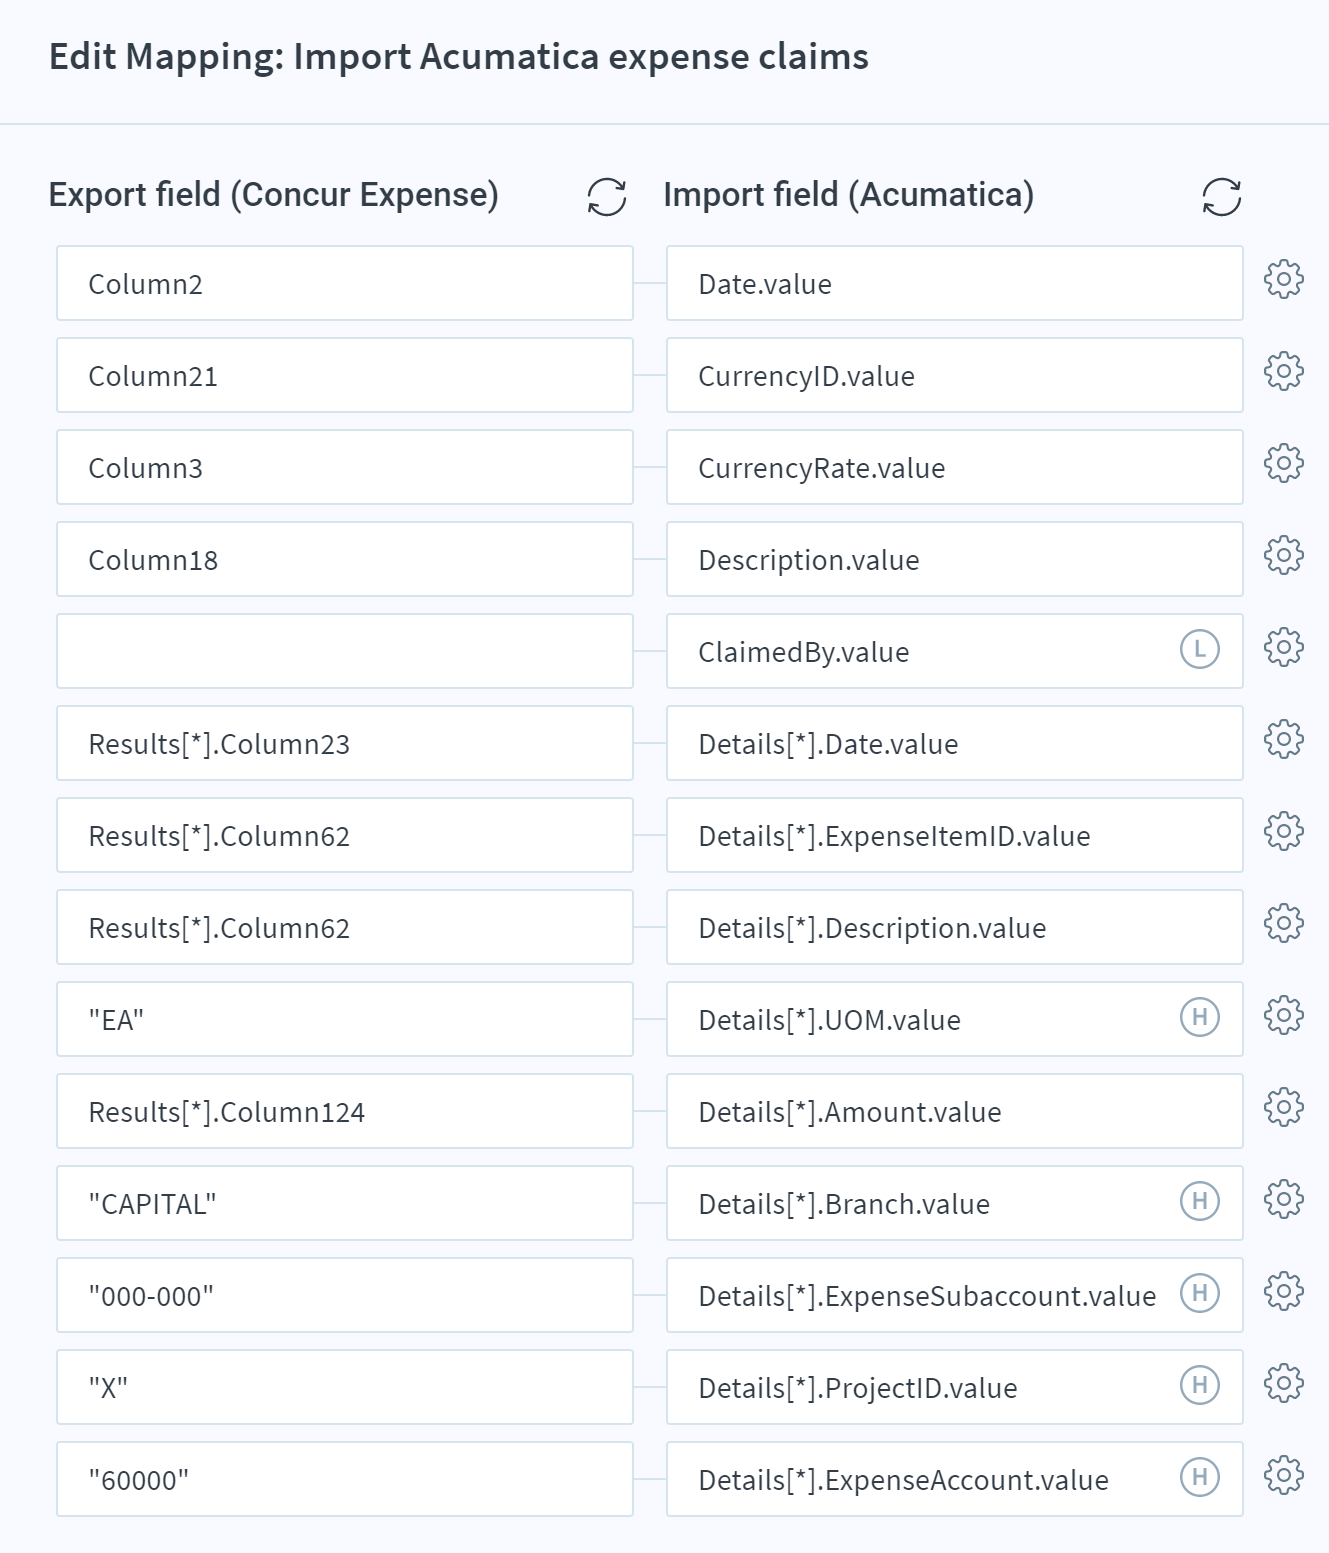Viewport: 1329px width, 1553px height.
Task: Select the Details[*].ProjectID.value import field
Action: 955,1387
